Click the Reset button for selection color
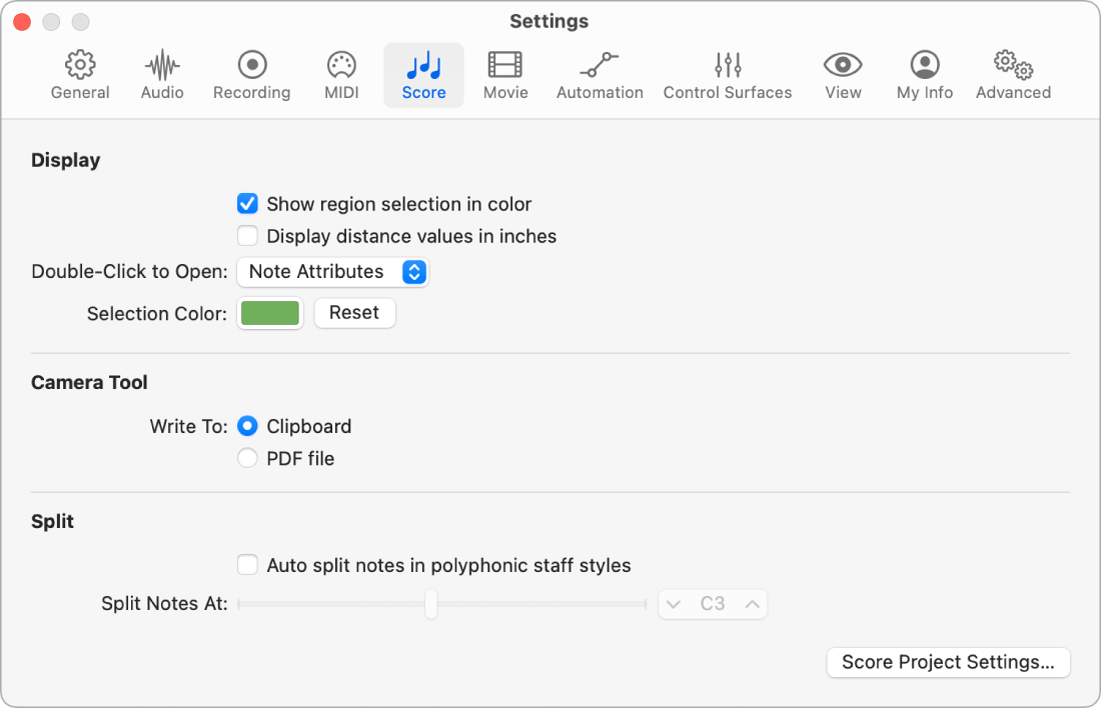 354,312
